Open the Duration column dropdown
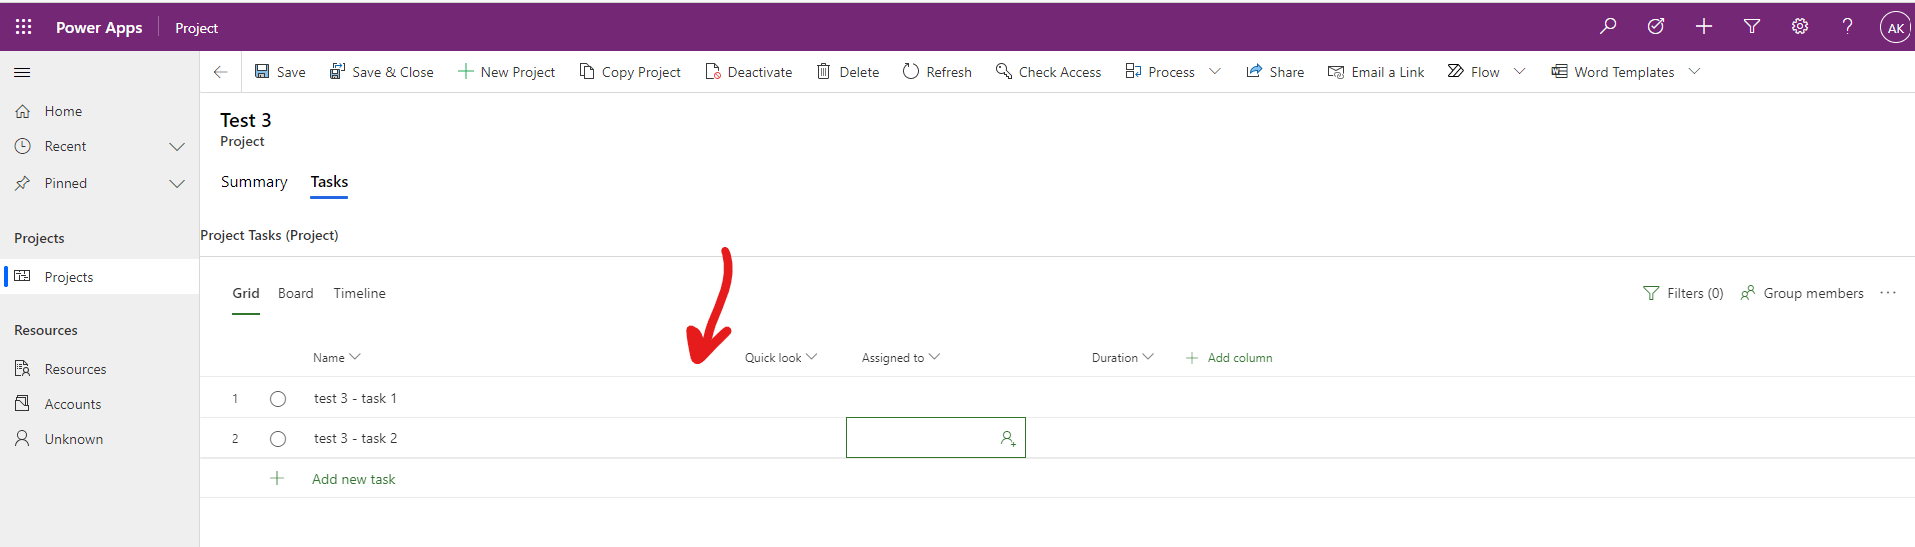Viewport: 1915px width, 547px height. tap(1123, 358)
